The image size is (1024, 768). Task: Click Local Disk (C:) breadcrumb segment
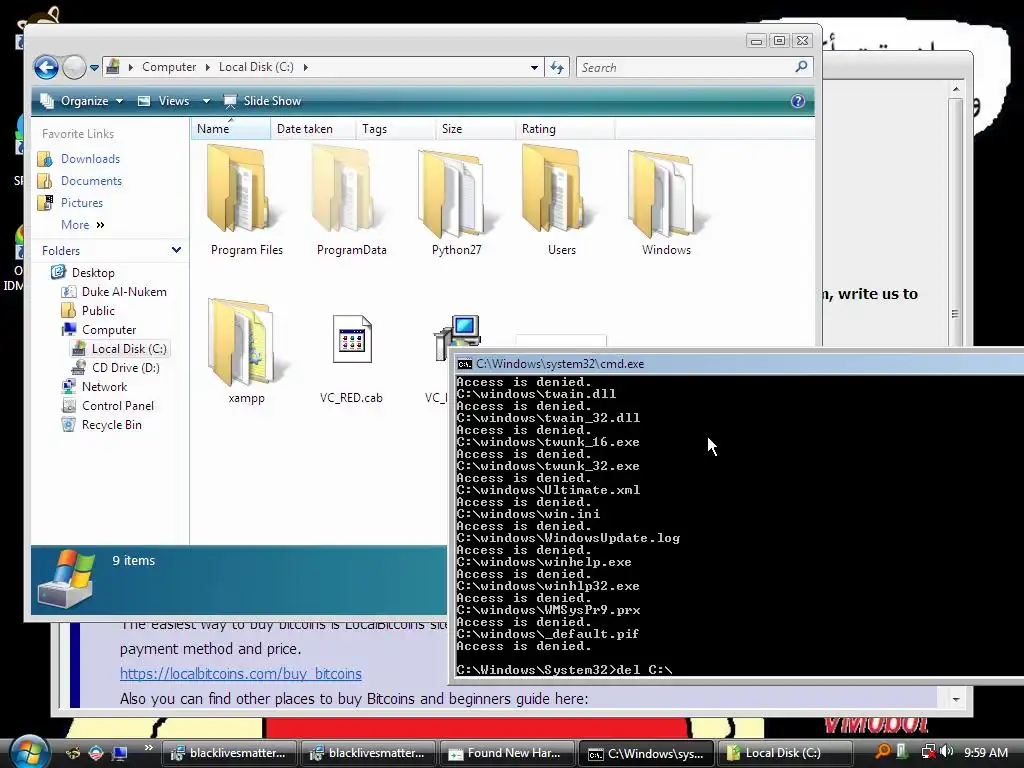[256, 67]
